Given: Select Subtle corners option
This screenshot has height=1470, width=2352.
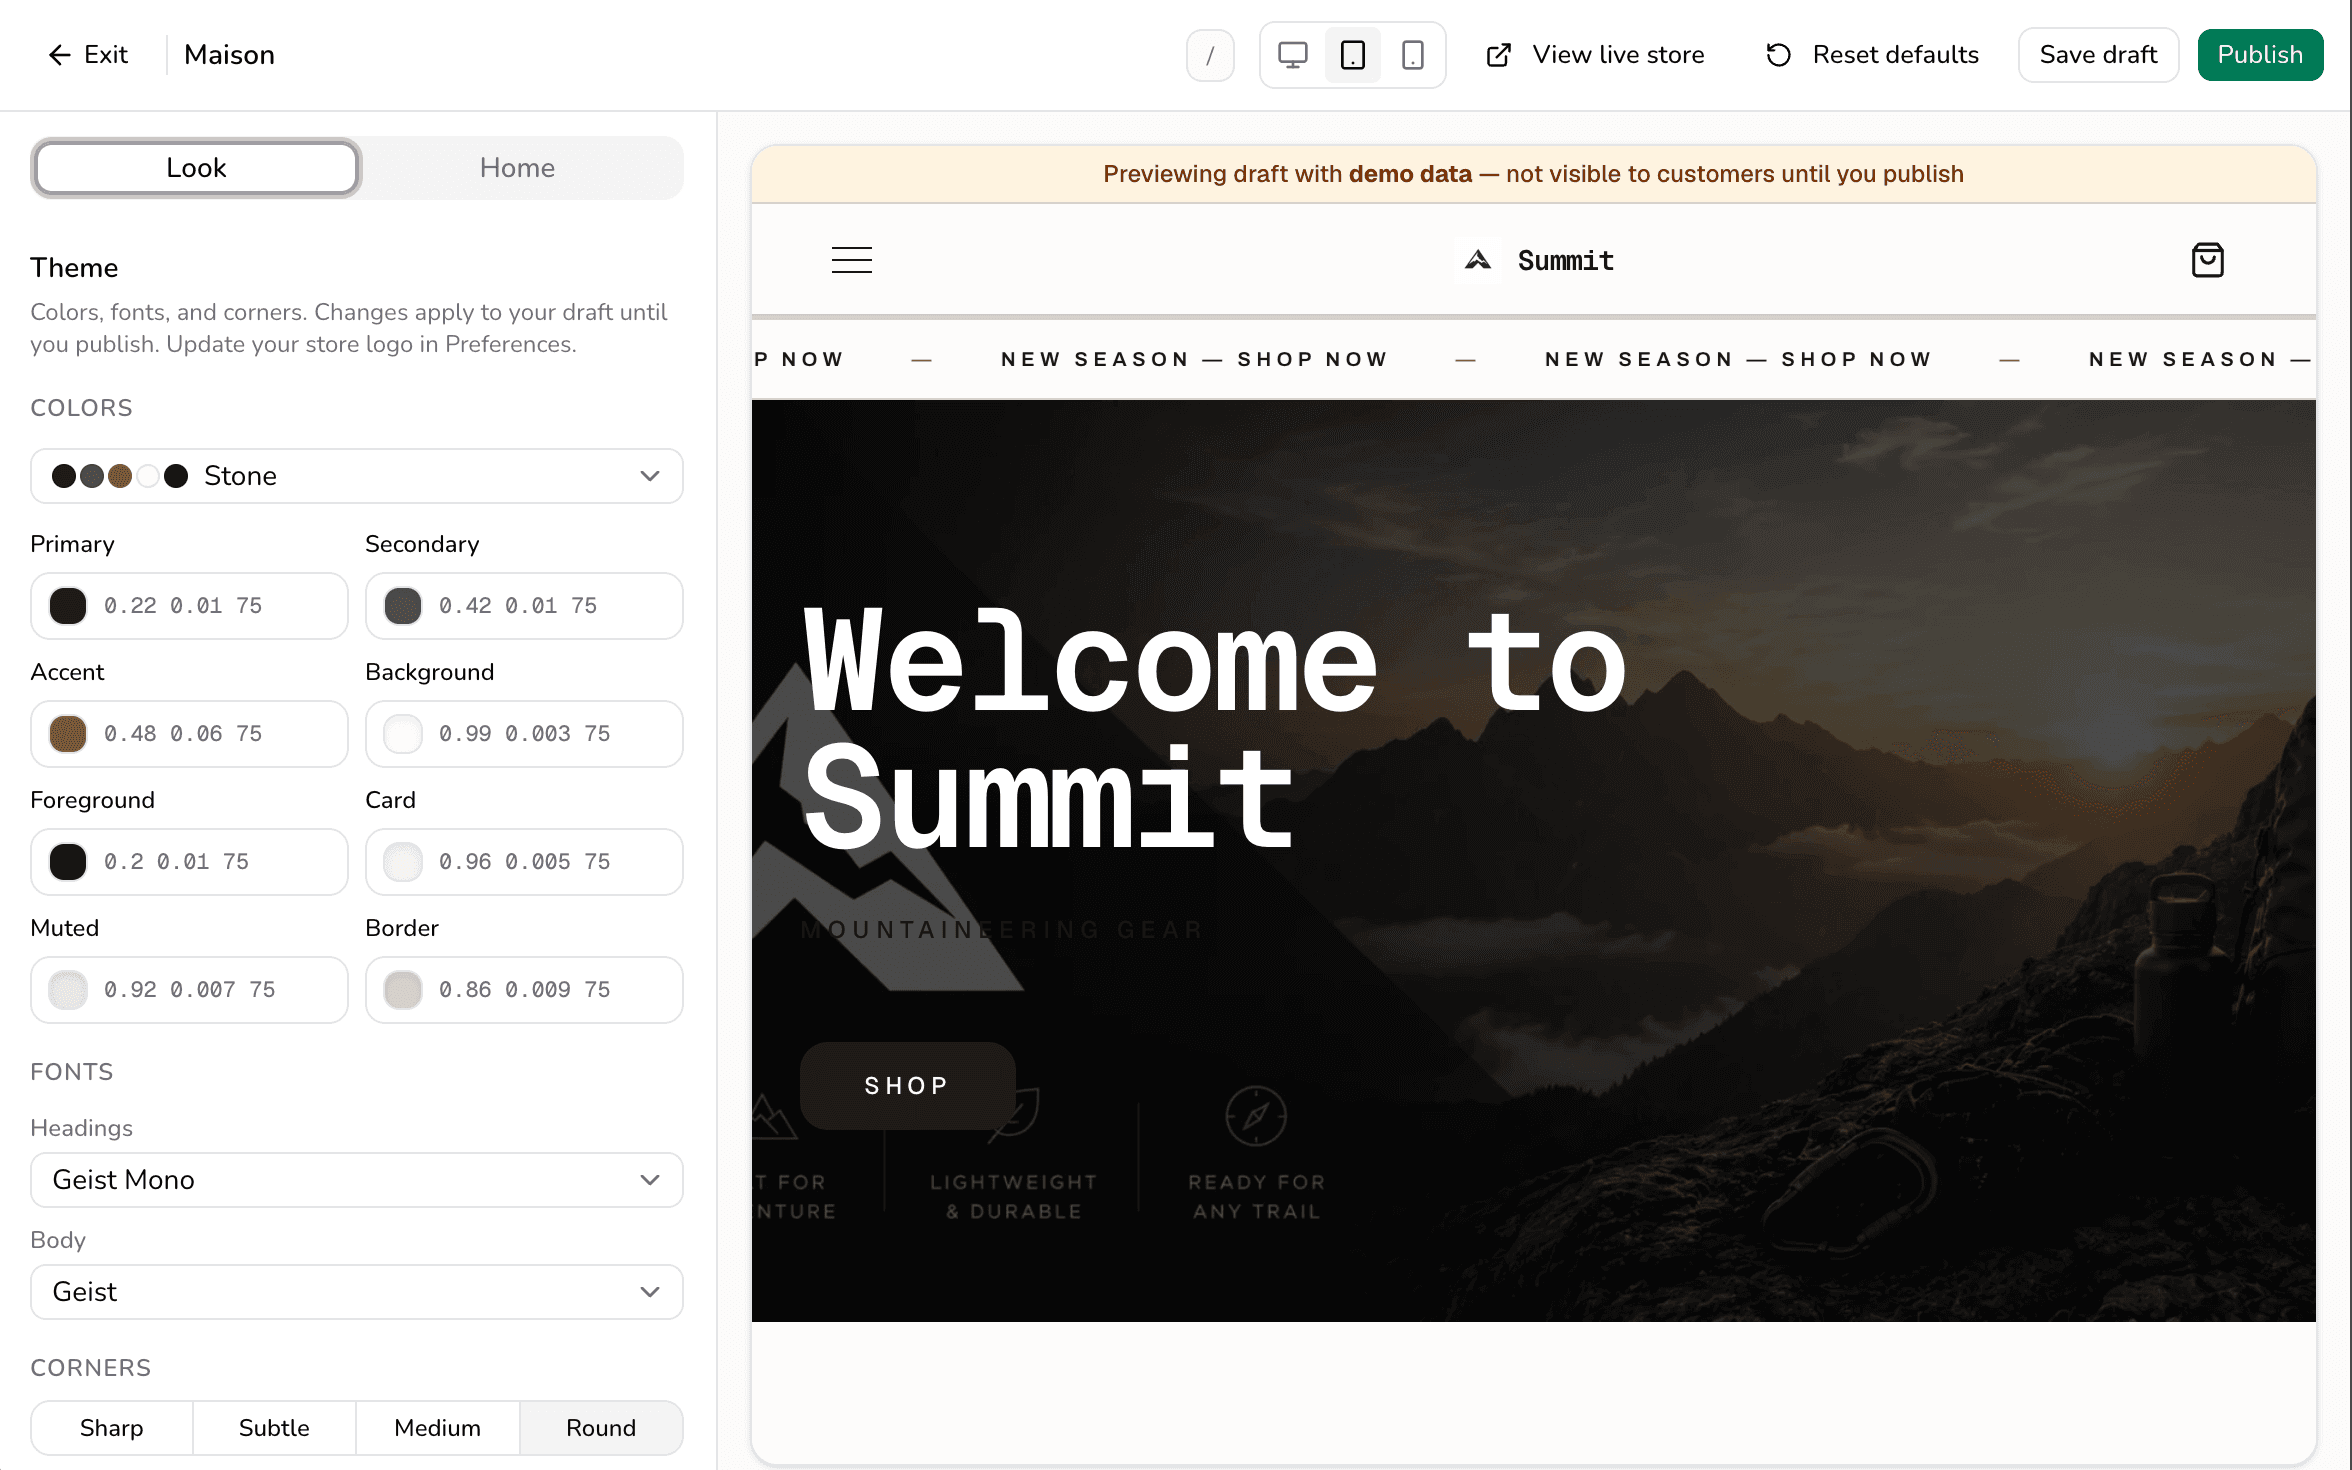Looking at the screenshot, I should [274, 1428].
